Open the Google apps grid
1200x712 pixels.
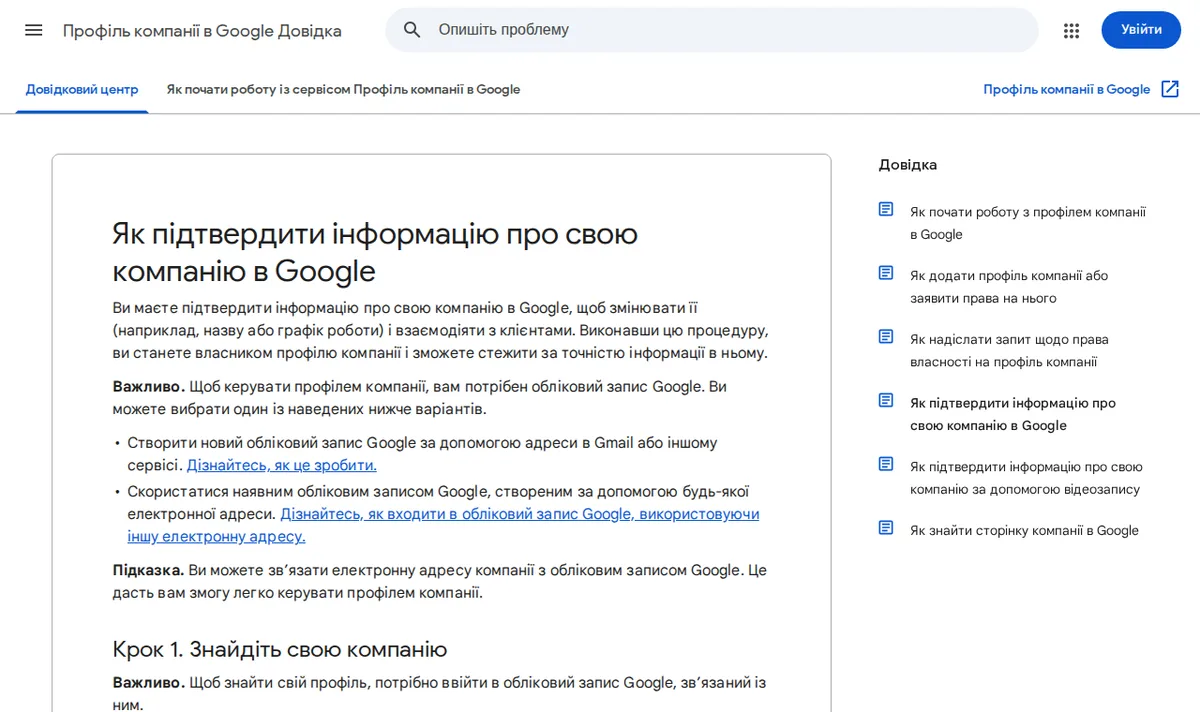tap(1072, 30)
